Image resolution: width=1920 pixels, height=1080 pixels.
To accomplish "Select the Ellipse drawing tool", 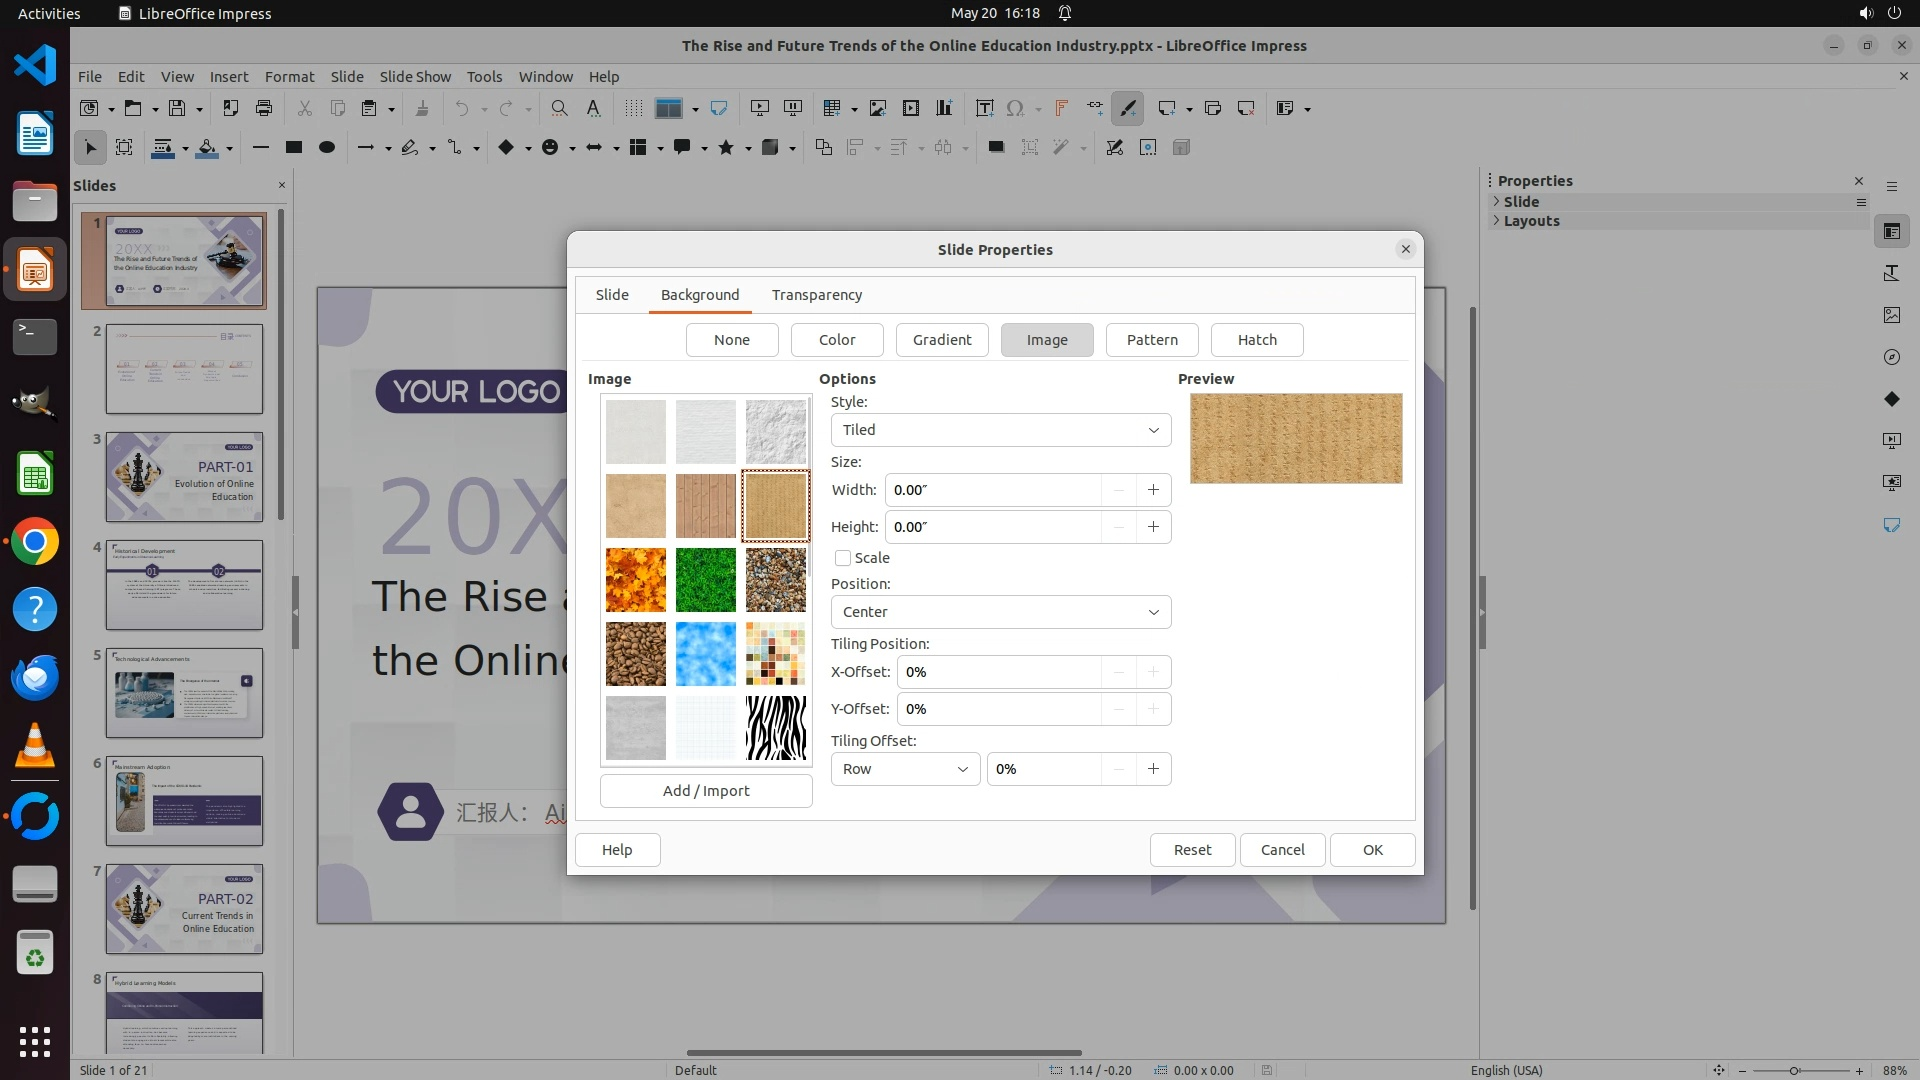I will [x=326, y=147].
